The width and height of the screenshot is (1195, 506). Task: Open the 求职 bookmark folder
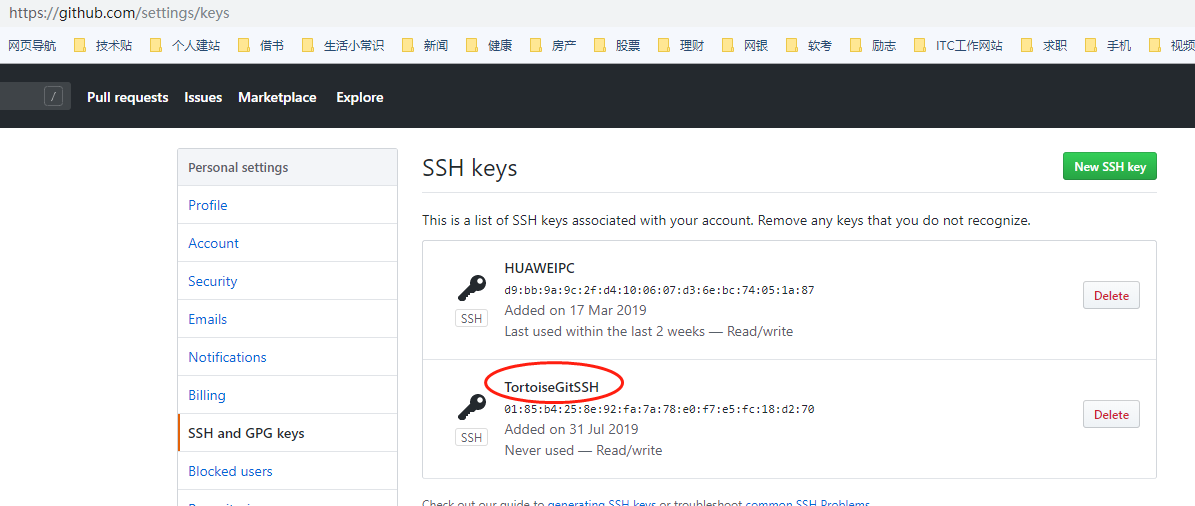point(1043,46)
